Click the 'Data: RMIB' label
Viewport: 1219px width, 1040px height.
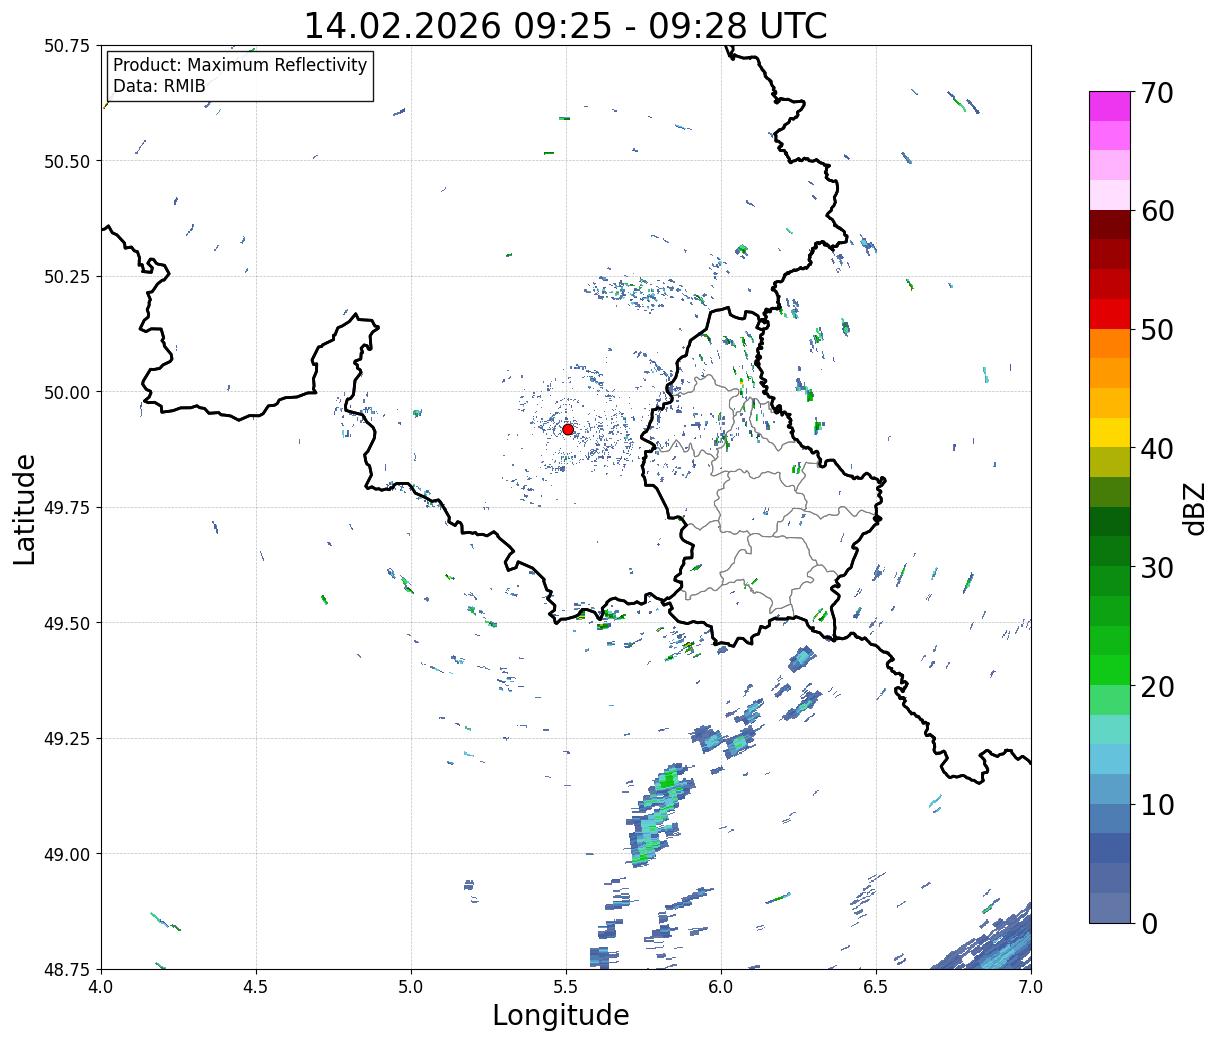159,86
